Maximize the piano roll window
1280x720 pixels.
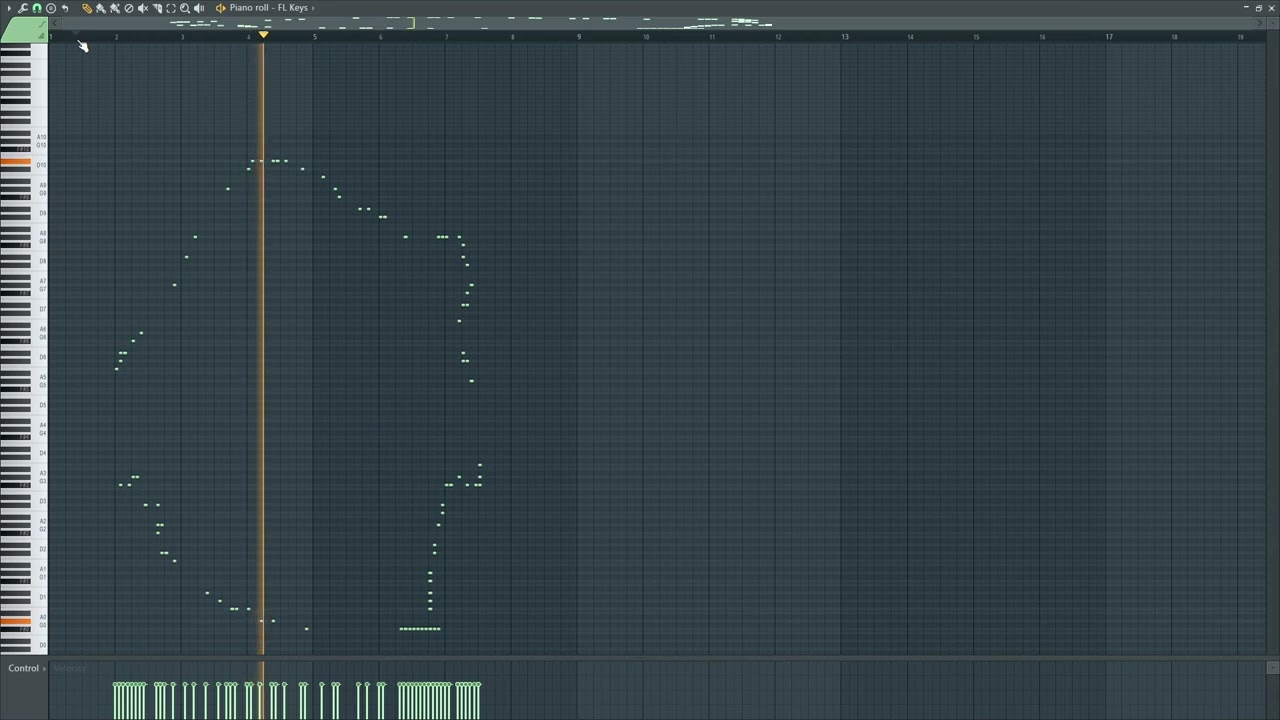(x=1258, y=8)
